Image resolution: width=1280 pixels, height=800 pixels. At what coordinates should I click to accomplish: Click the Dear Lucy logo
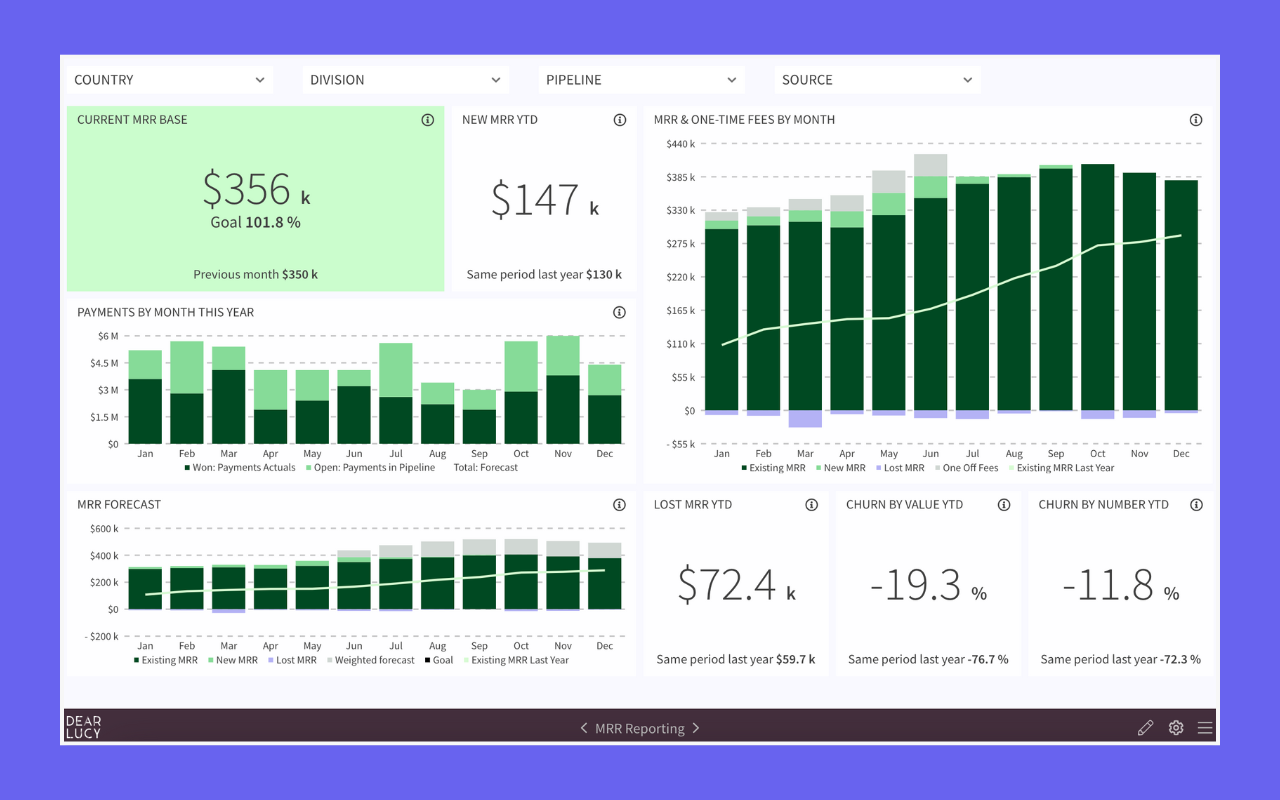pos(83,727)
